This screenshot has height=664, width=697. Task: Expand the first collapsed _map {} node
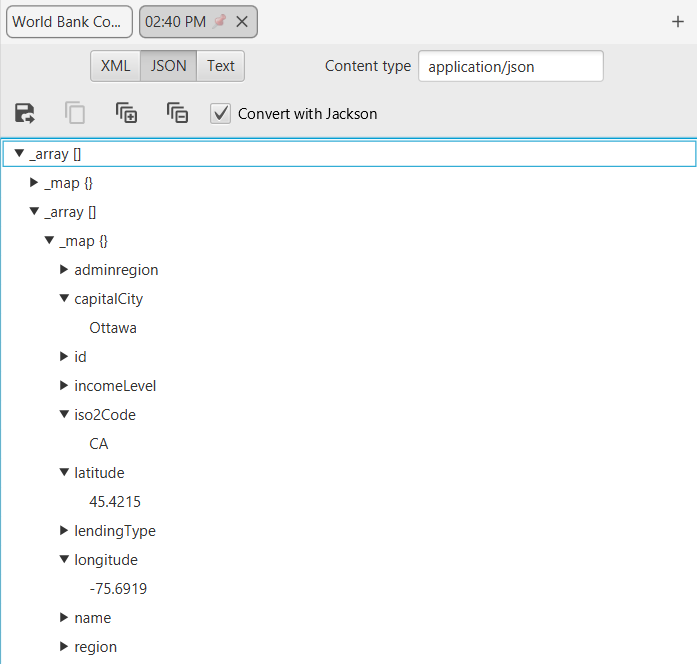[34, 183]
